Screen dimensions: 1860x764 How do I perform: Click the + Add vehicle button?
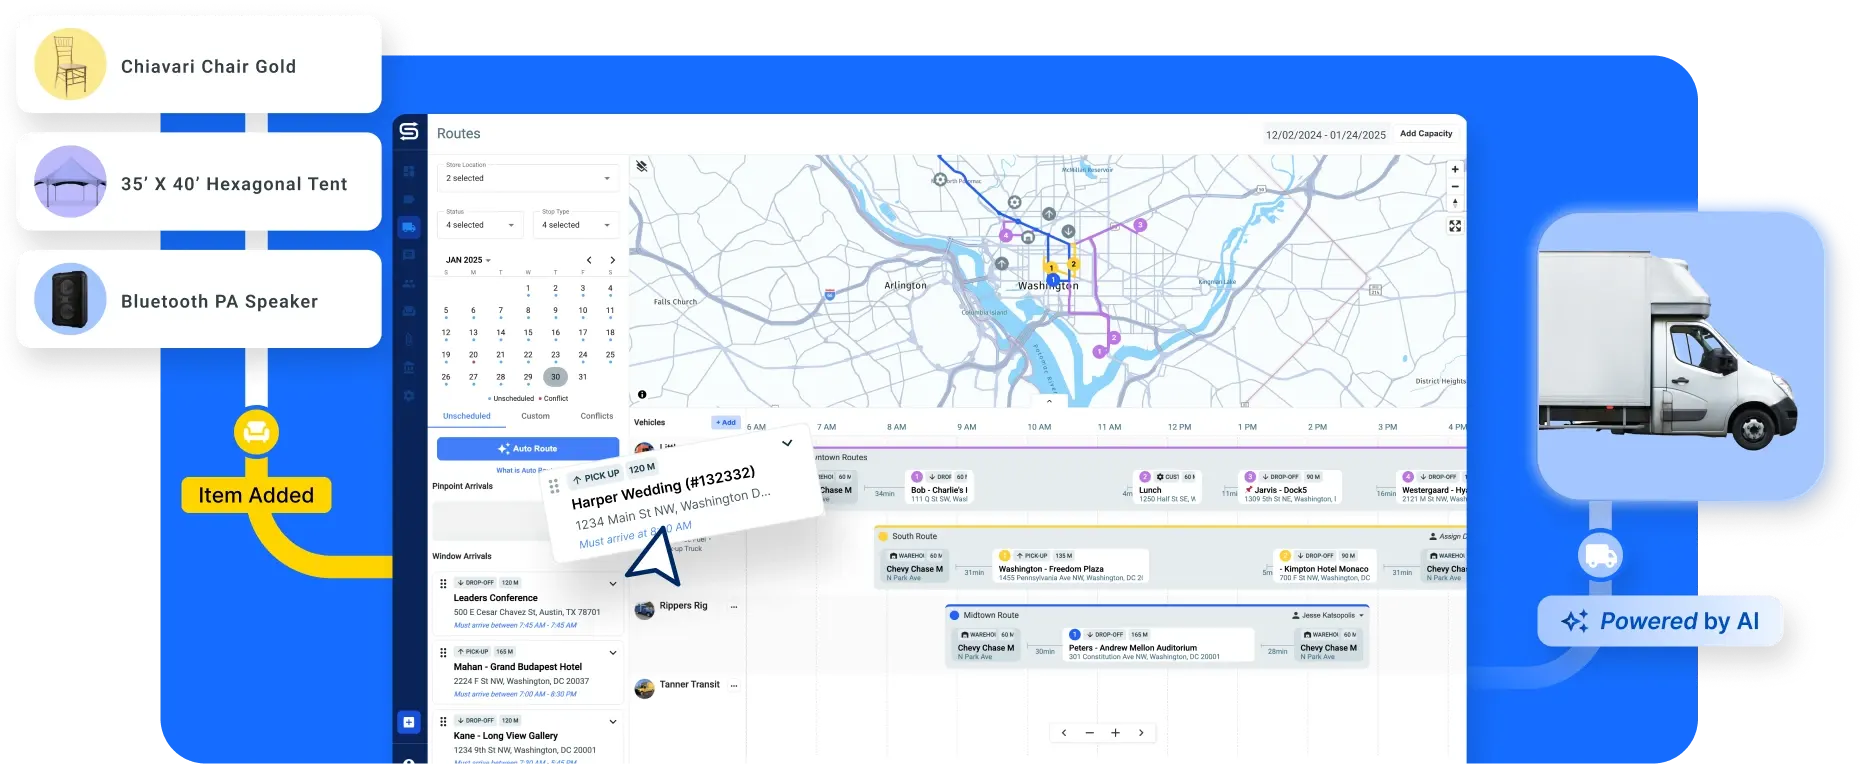pos(726,423)
